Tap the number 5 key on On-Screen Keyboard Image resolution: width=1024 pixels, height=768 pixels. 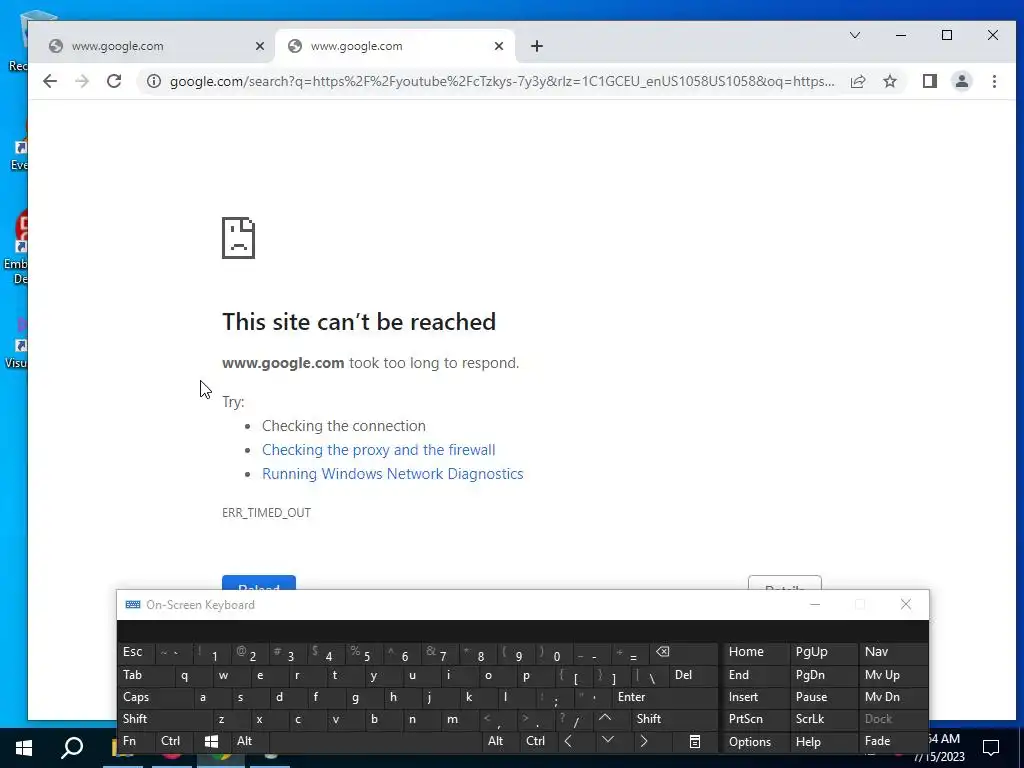[x=364, y=652]
